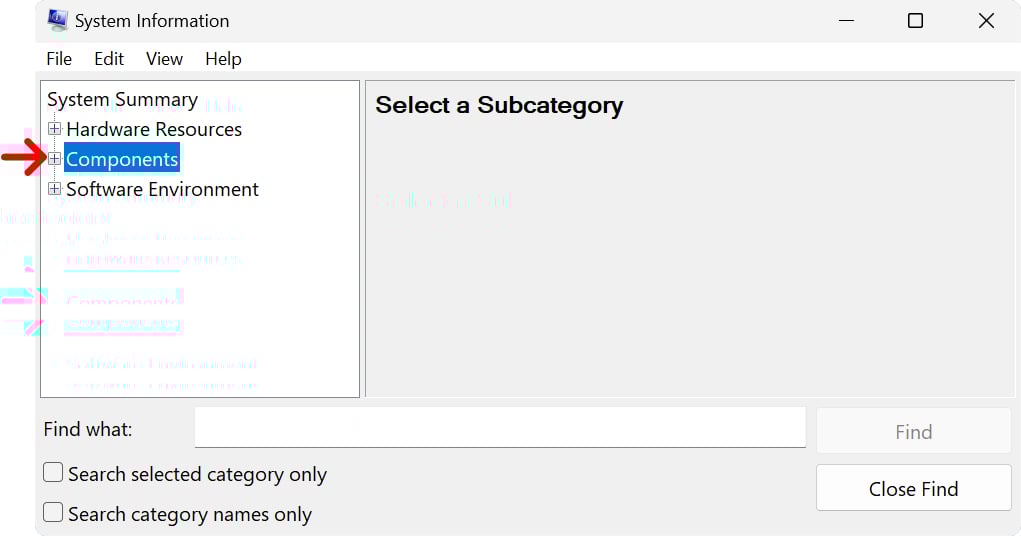Enable Search selected category only
Viewport: 1021px width, 536px height.
tap(53, 473)
